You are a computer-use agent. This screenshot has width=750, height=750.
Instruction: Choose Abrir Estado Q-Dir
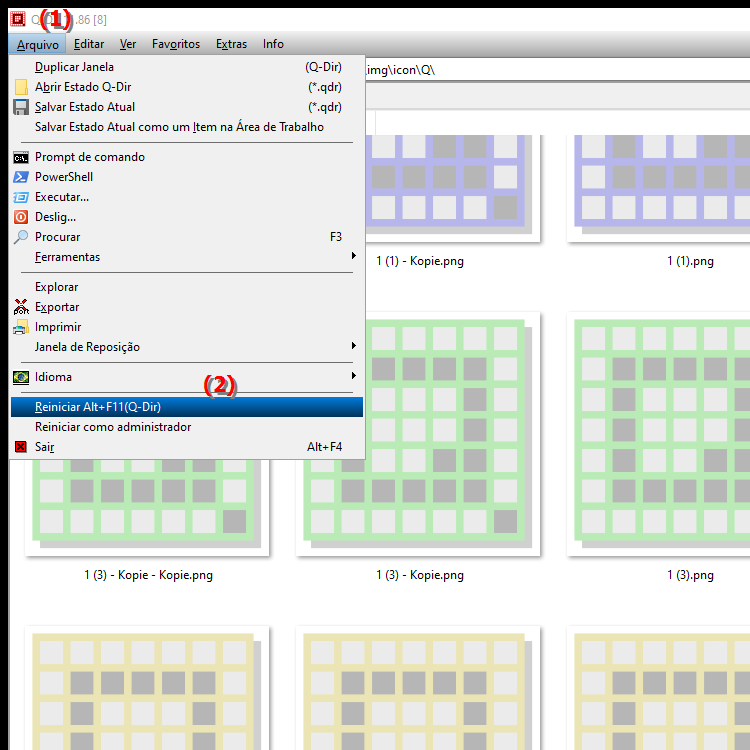point(187,87)
